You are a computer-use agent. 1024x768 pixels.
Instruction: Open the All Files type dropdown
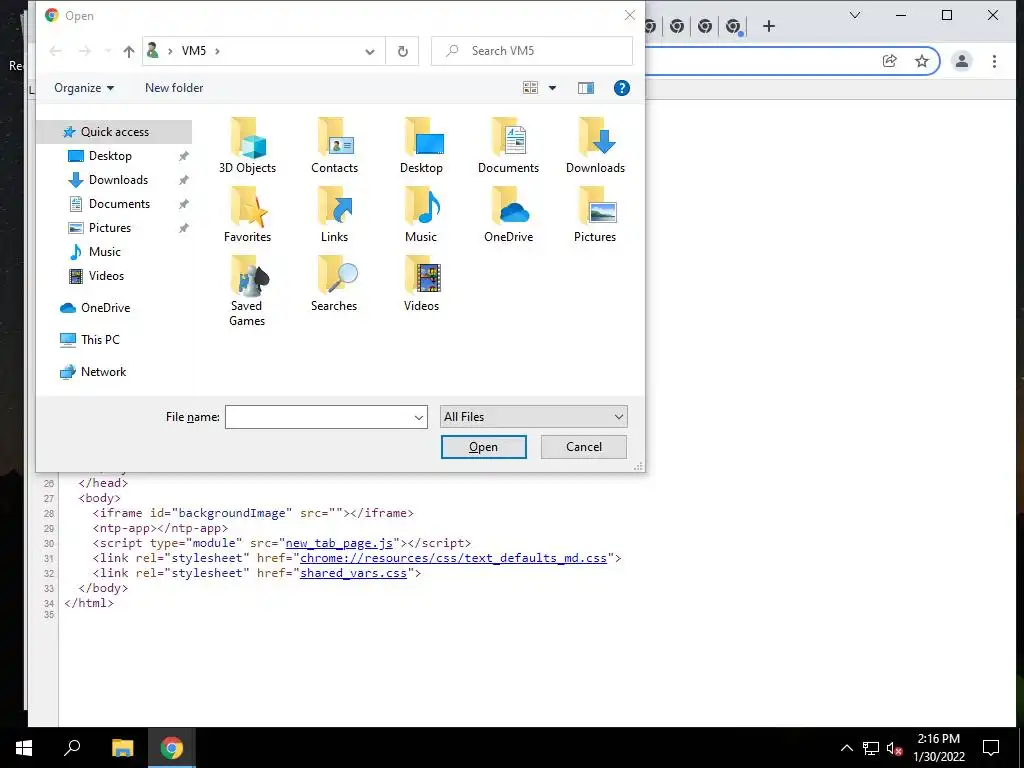tap(534, 417)
